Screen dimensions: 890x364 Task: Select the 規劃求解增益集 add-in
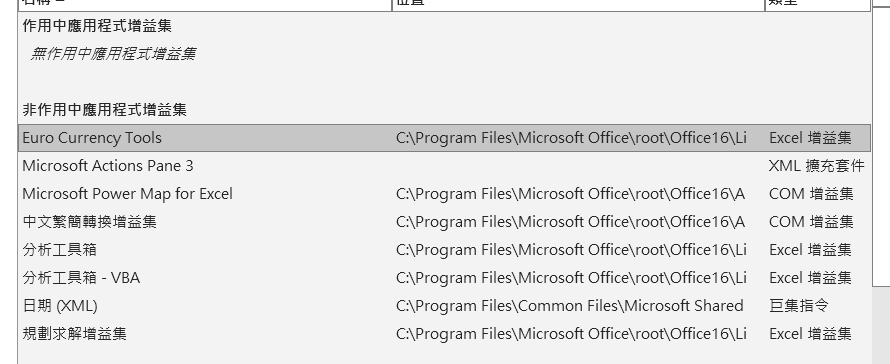(444, 333)
